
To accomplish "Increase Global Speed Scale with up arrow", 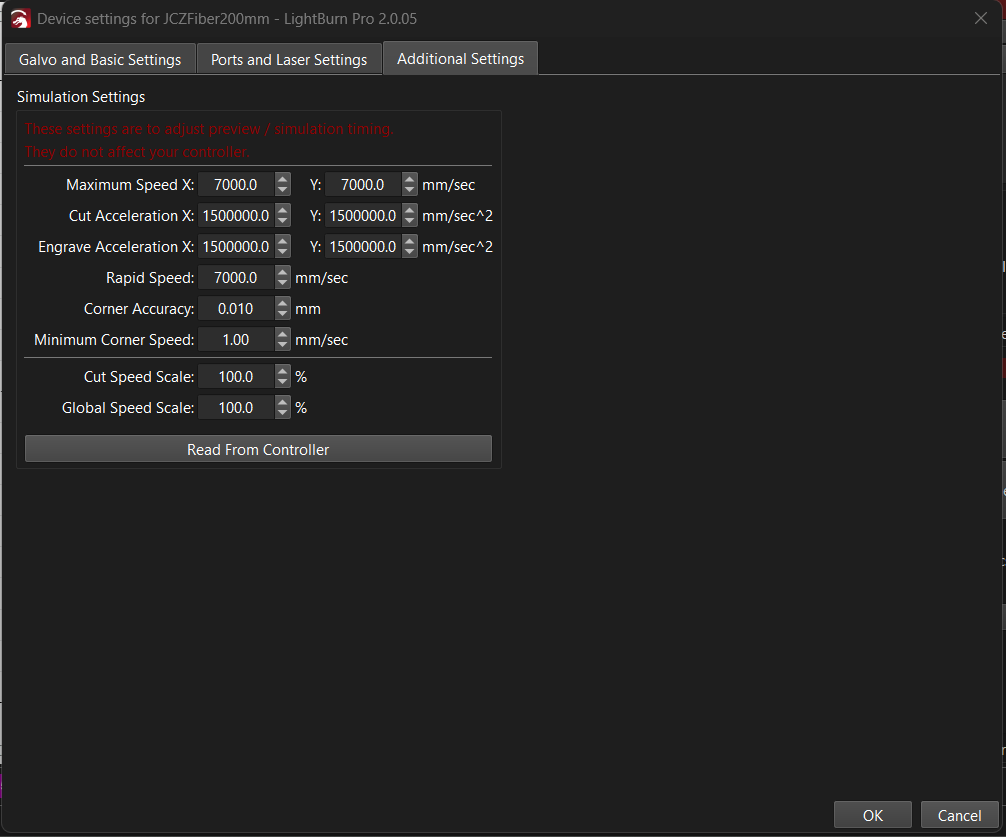I will (x=283, y=402).
